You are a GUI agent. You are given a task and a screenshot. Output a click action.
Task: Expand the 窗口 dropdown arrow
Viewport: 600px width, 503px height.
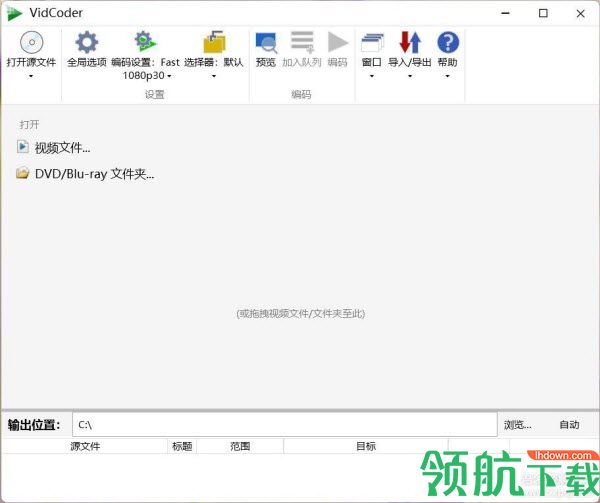(x=372, y=76)
